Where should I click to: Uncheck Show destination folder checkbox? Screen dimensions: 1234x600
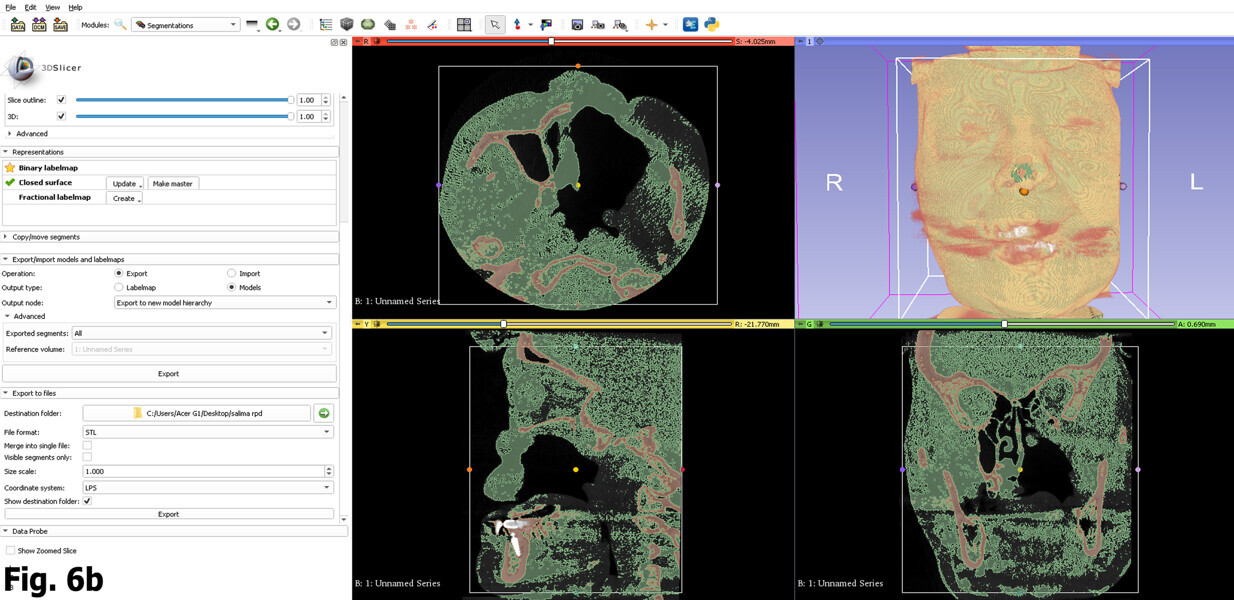point(87,501)
